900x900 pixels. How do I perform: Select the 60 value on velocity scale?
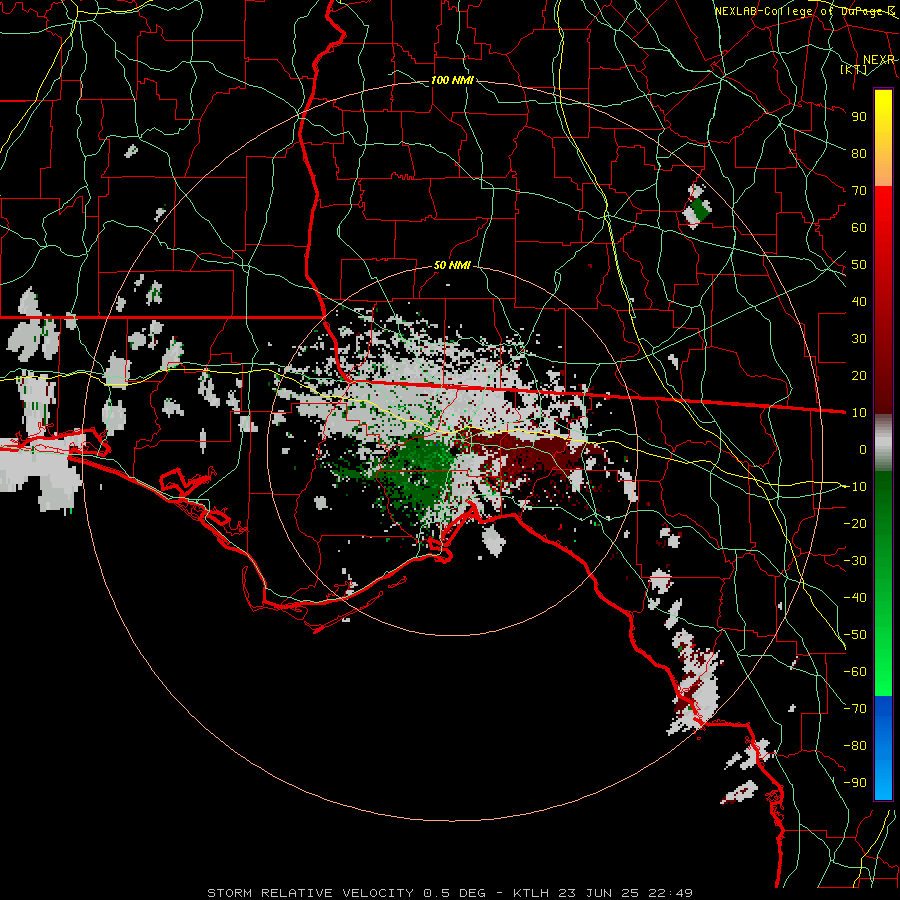click(859, 227)
